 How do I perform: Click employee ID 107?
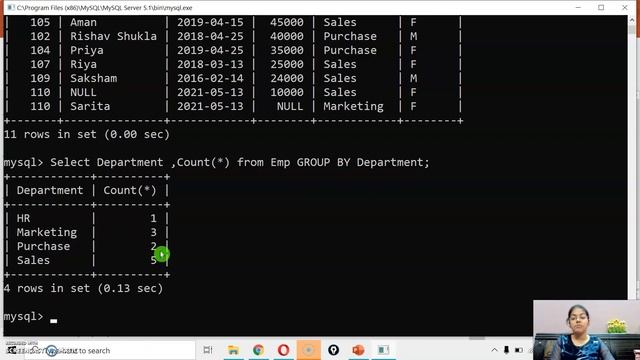40,64
